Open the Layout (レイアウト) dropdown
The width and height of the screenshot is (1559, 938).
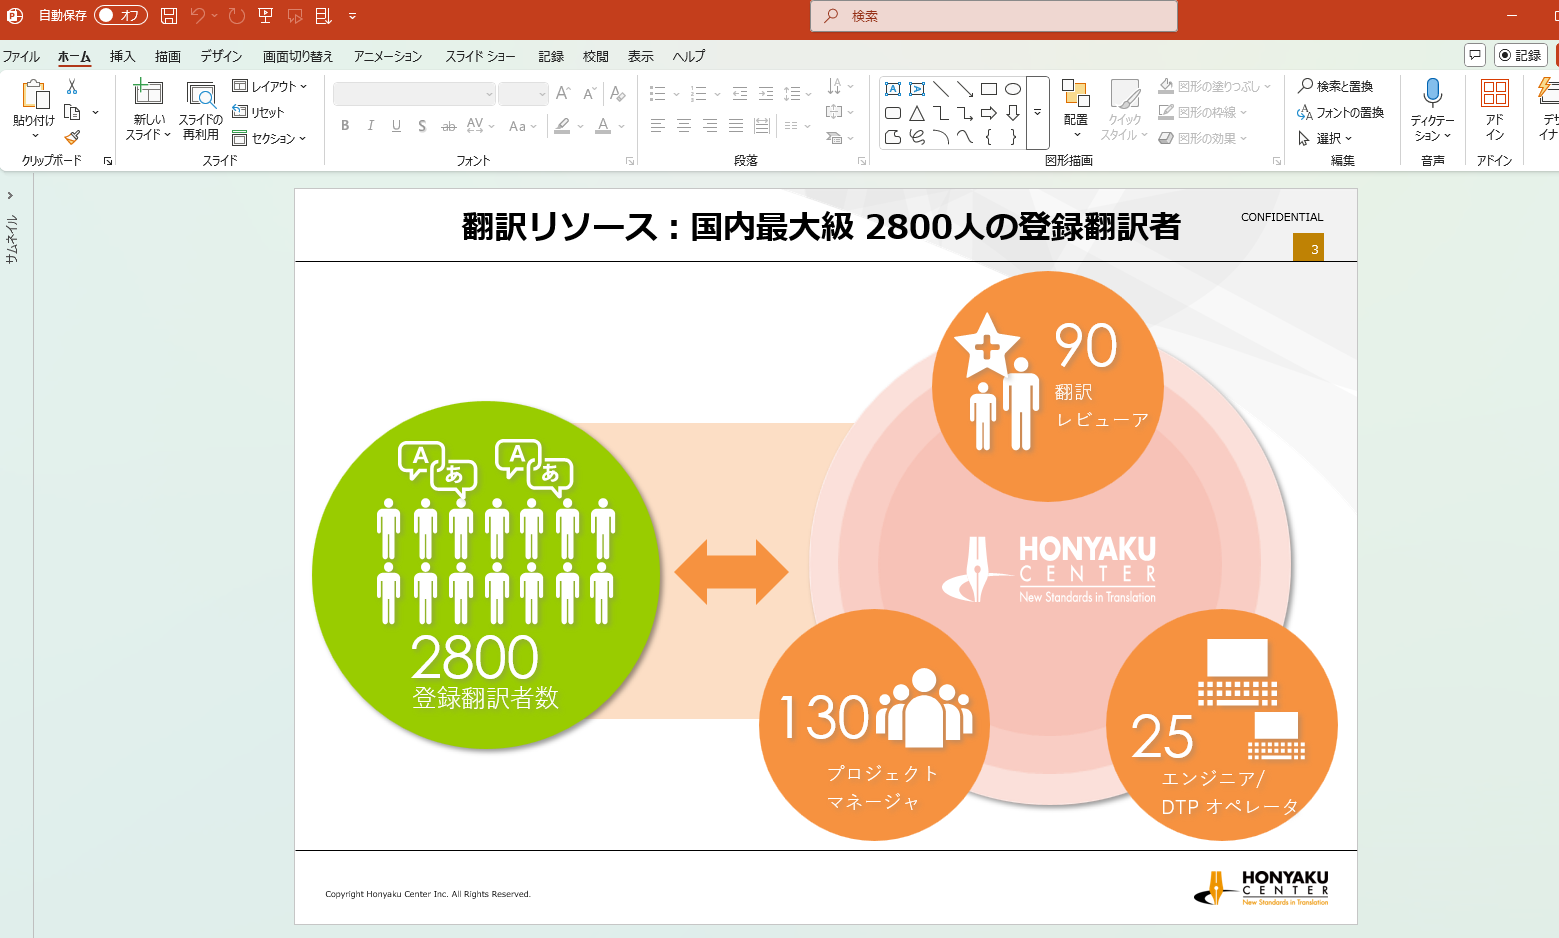tap(270, 86)
